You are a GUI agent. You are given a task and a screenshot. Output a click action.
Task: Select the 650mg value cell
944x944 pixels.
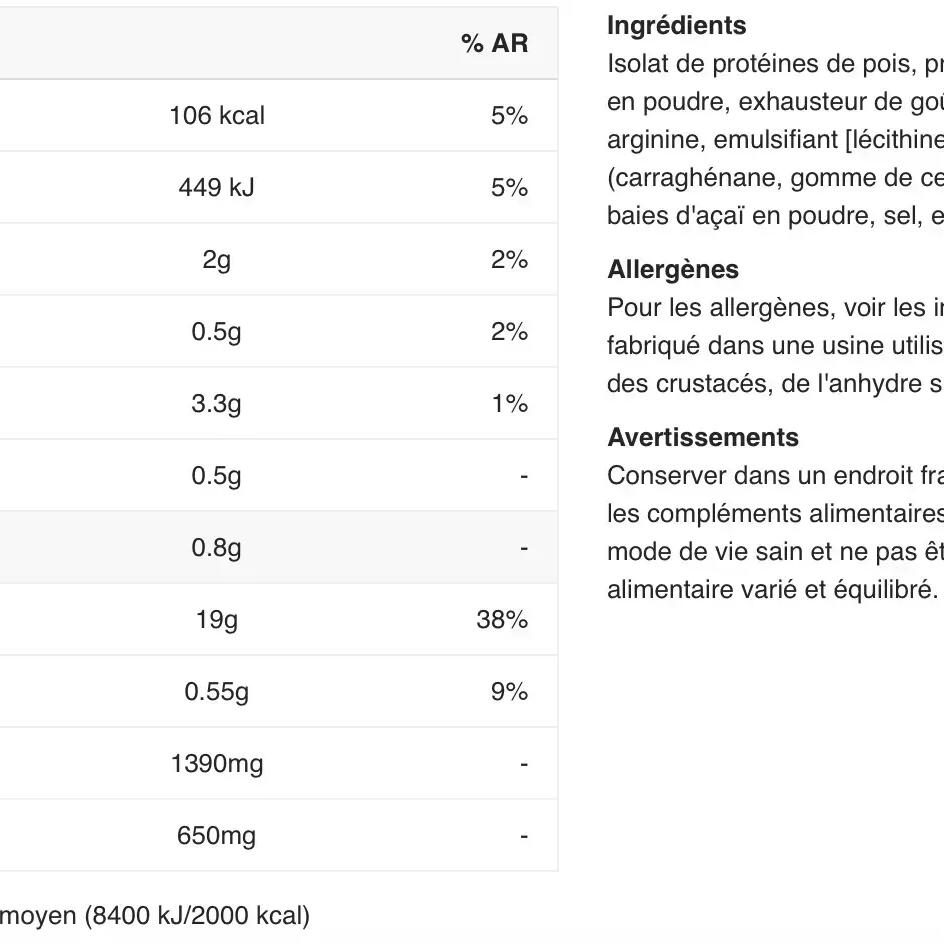coord(217,836)
